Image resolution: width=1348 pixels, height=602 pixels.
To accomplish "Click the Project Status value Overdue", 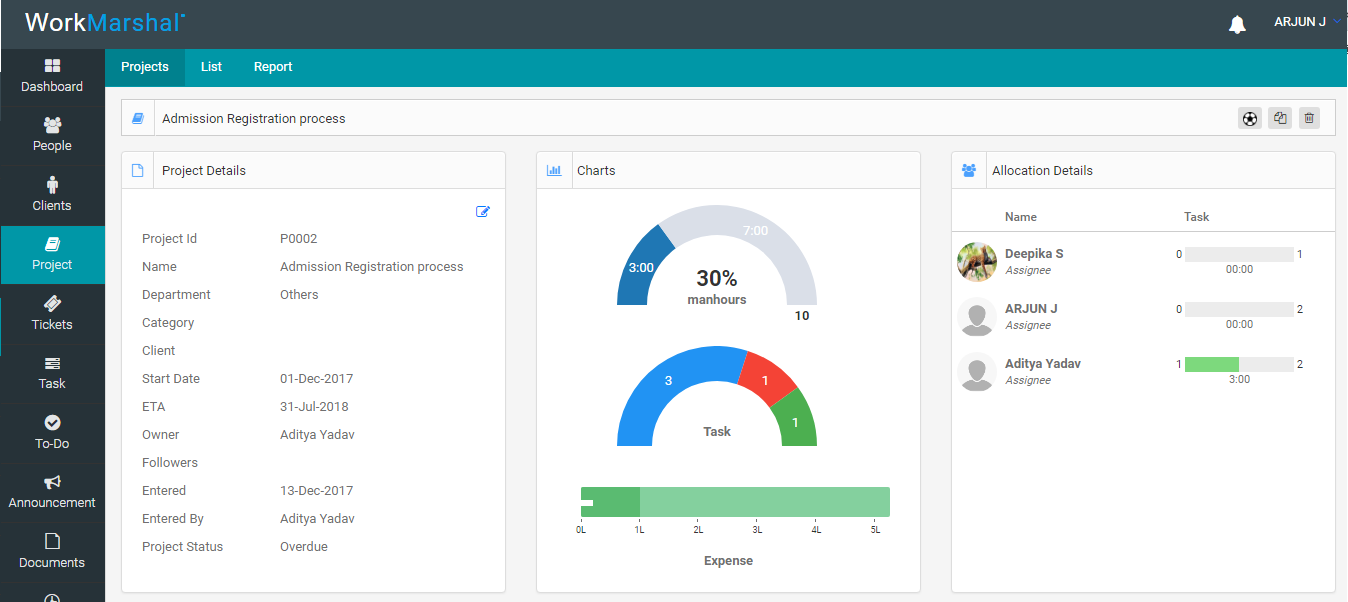I will pyautogui.click(x=304, y=547).
